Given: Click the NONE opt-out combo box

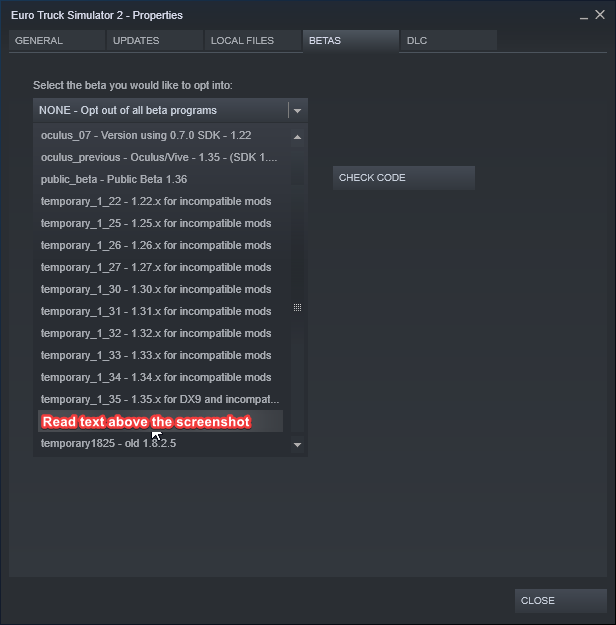Looking at the screenshot, I should [160, 111].
